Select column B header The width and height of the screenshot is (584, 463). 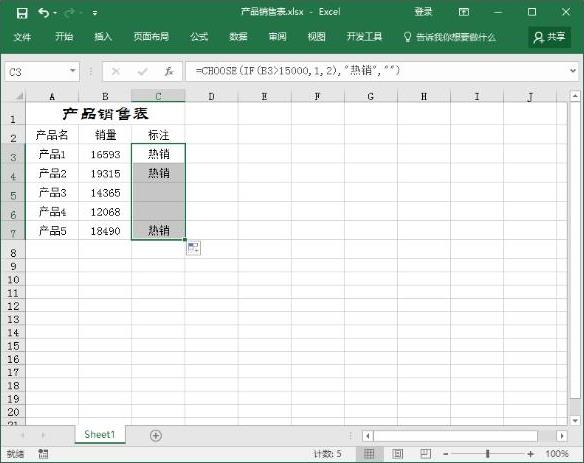(x=105, y=96)
